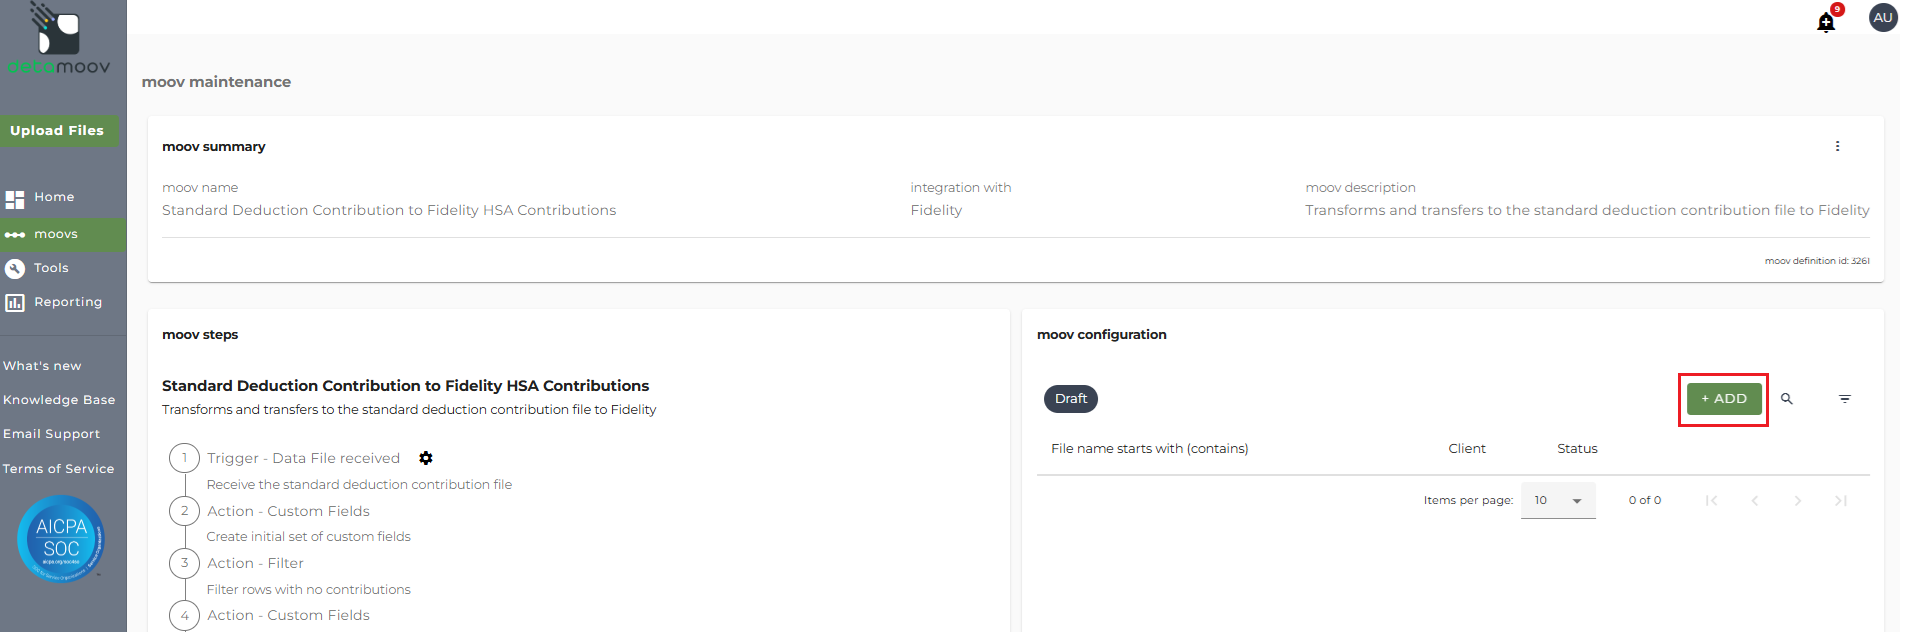Open the notifications bell icon

1826,22
